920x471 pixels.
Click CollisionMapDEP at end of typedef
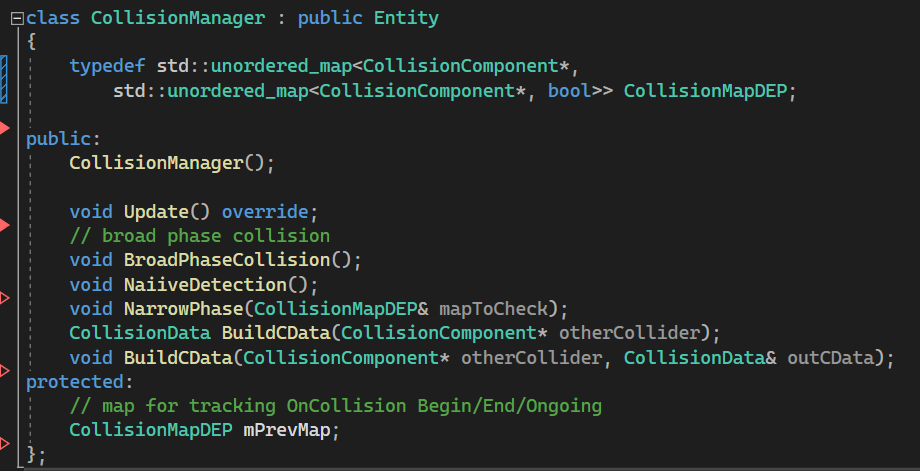click(x=705, y=91)
